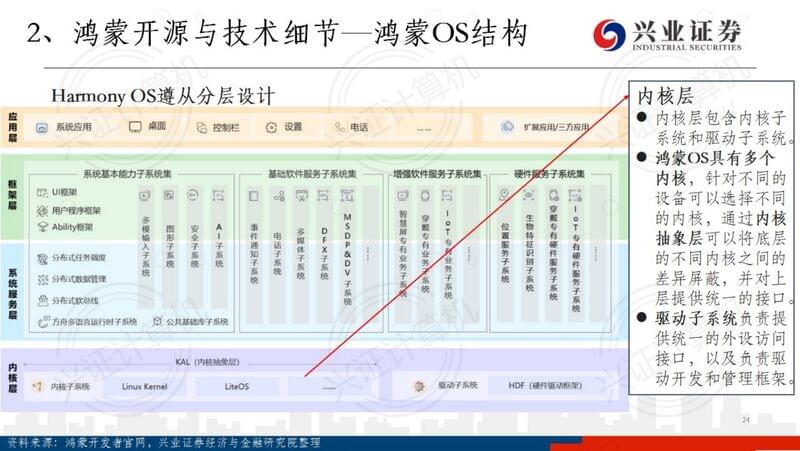Click the HDF（硬件驱动框架） box
The image size is (800, 451).
[x=545, y=386]
